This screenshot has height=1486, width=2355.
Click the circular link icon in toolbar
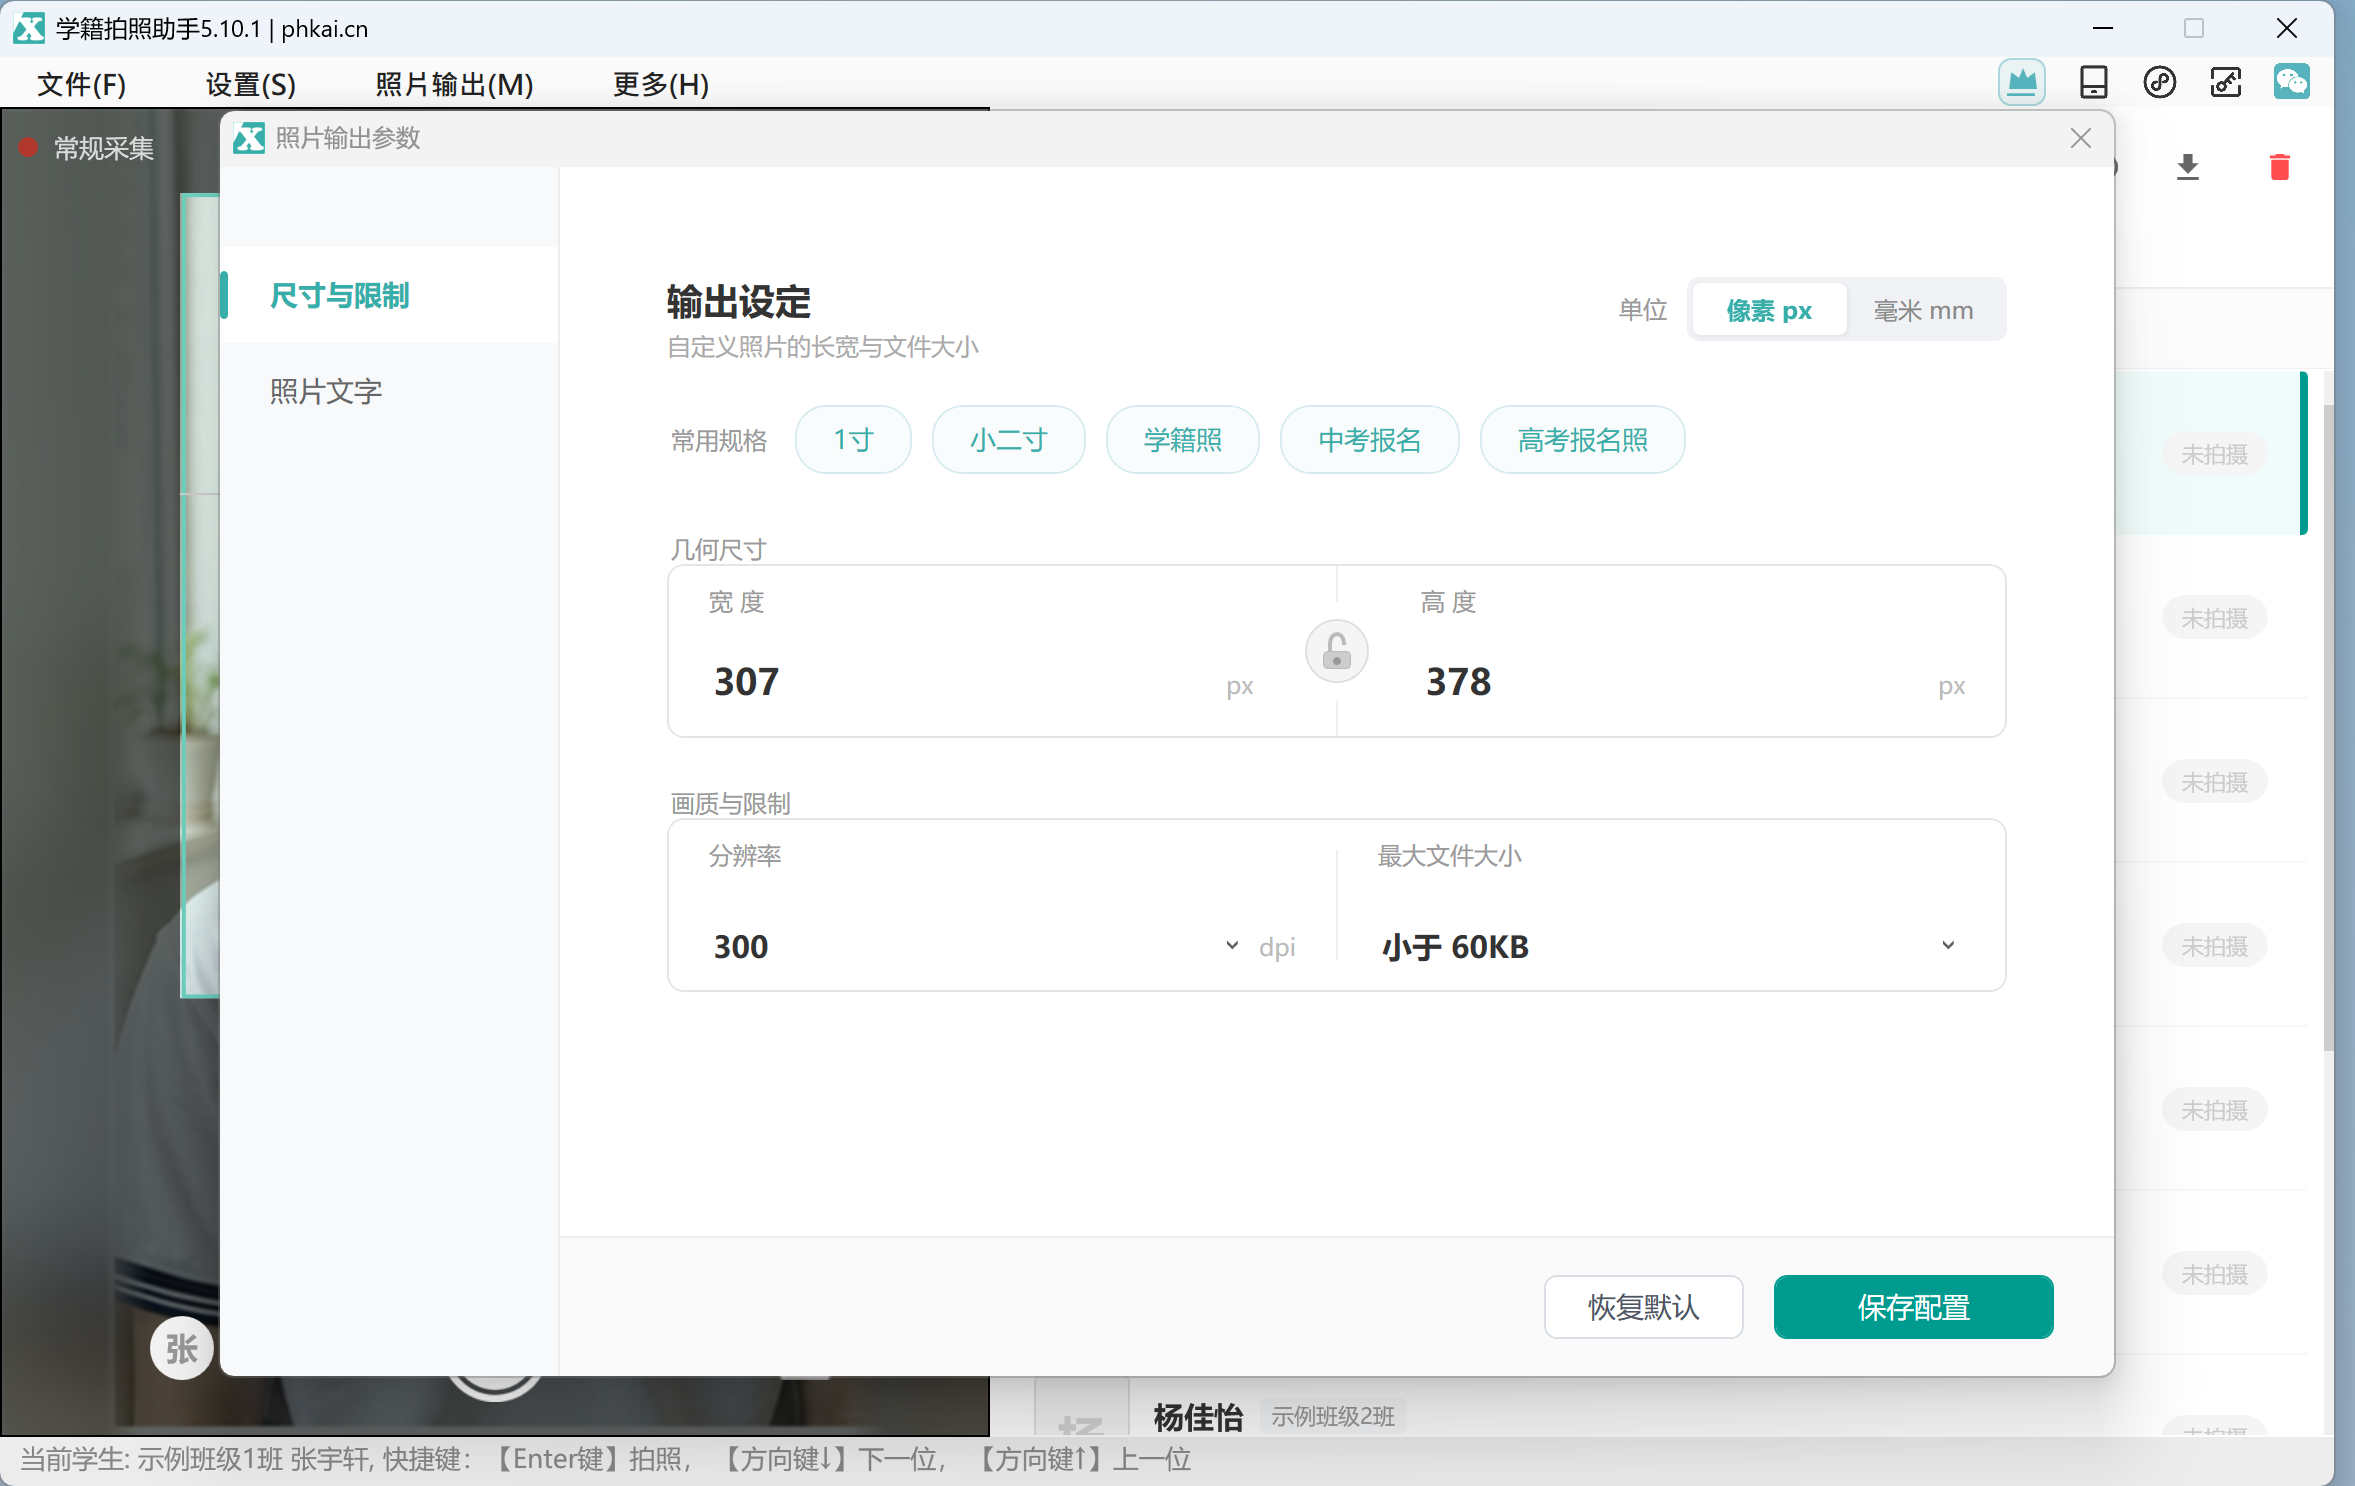pos(2159,82)
